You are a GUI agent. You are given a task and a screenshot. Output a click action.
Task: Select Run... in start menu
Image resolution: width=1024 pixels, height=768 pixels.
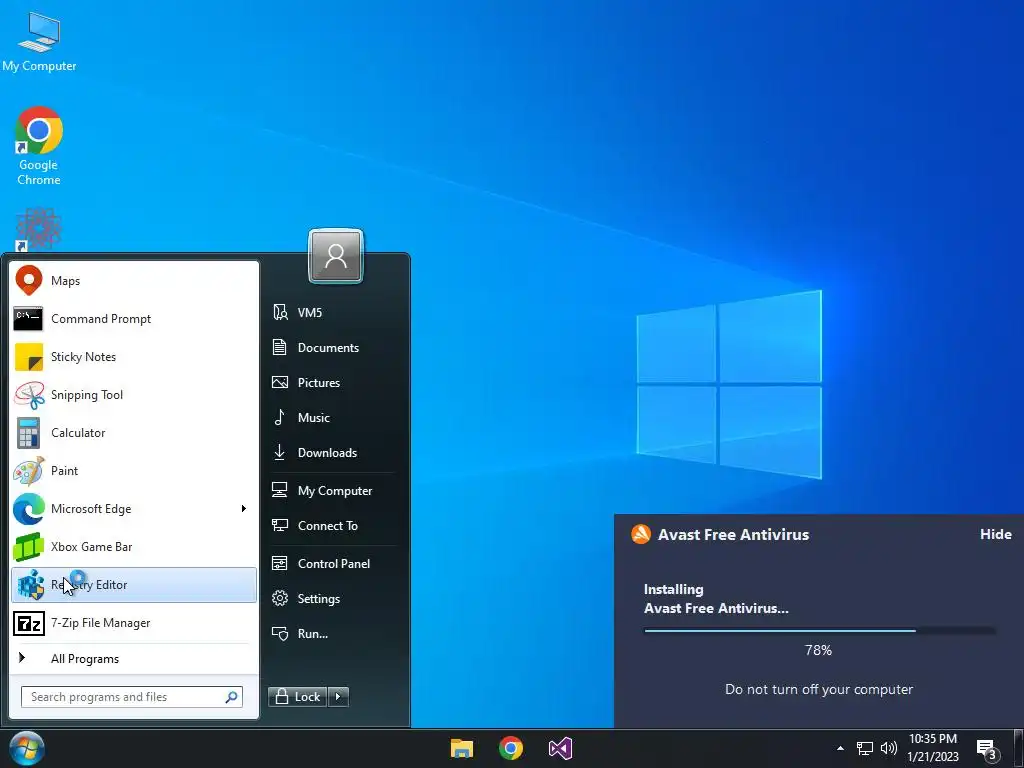pyautogui.click(x=331, y=633)
